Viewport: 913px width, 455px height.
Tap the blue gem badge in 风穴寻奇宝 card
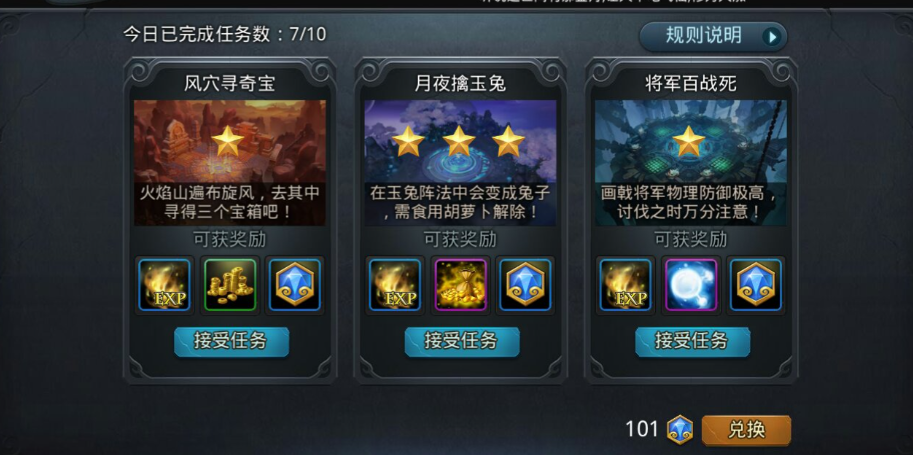tap(295, 285)
